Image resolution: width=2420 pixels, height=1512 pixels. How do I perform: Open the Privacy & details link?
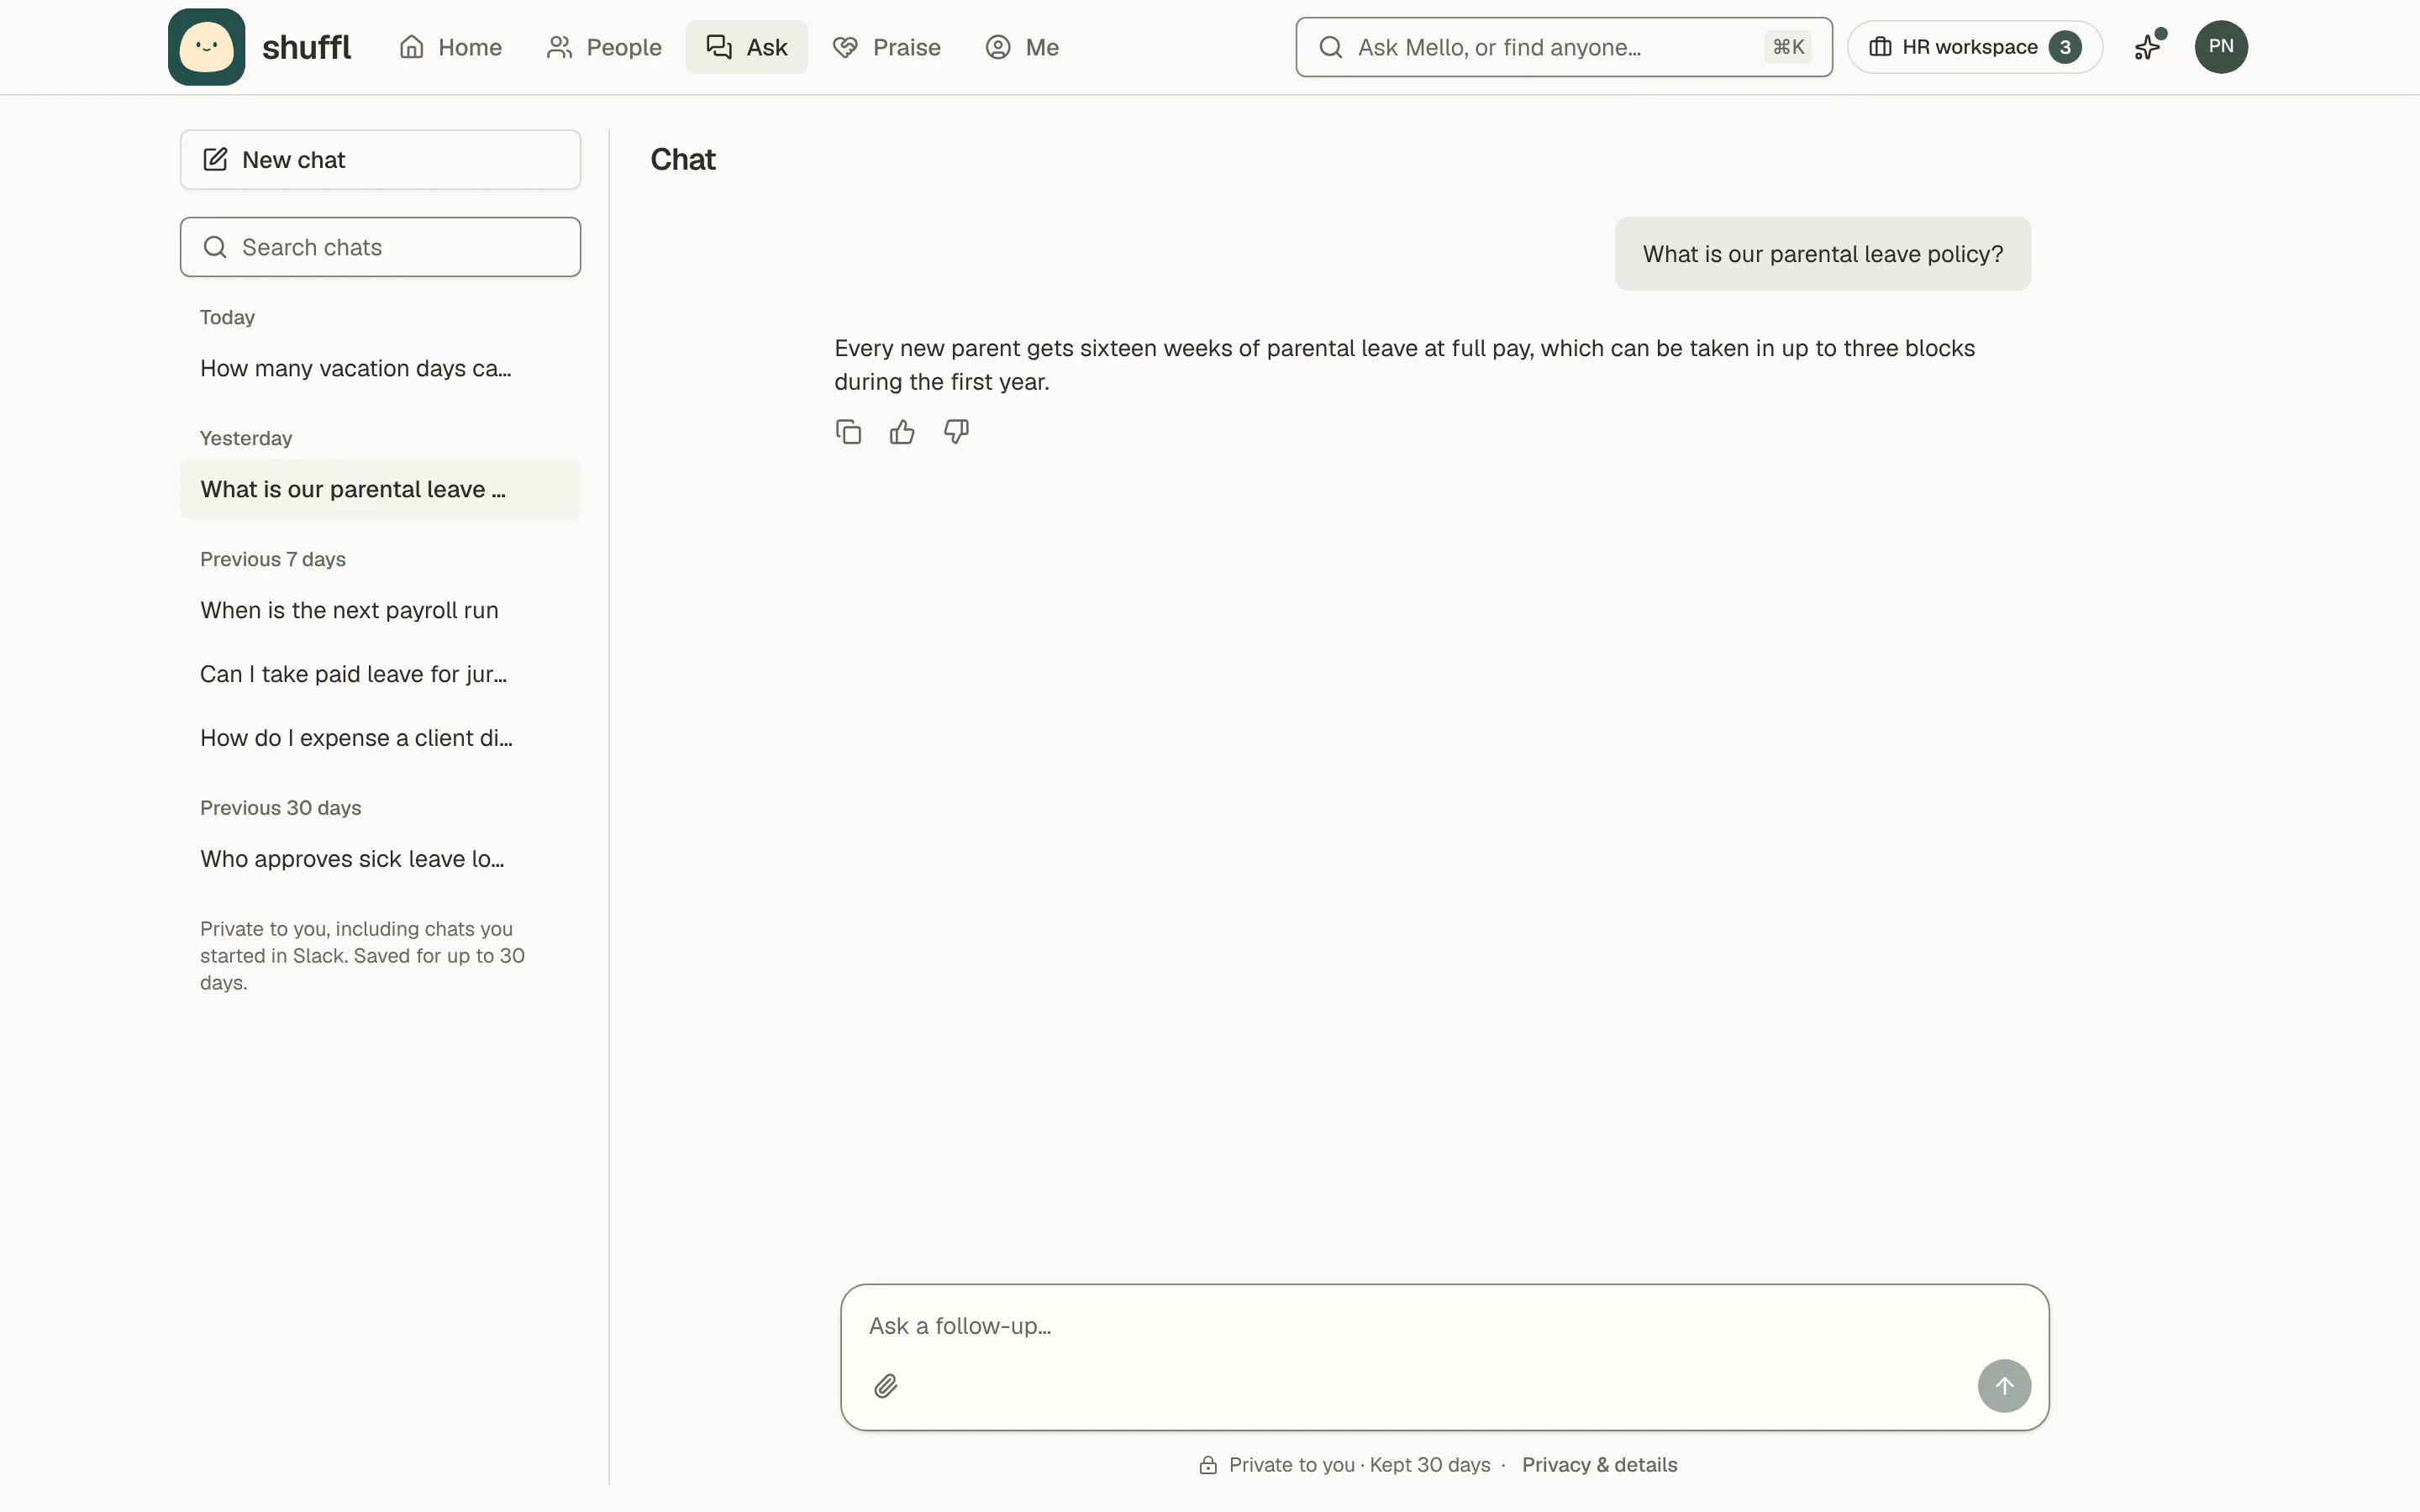1599,1465
